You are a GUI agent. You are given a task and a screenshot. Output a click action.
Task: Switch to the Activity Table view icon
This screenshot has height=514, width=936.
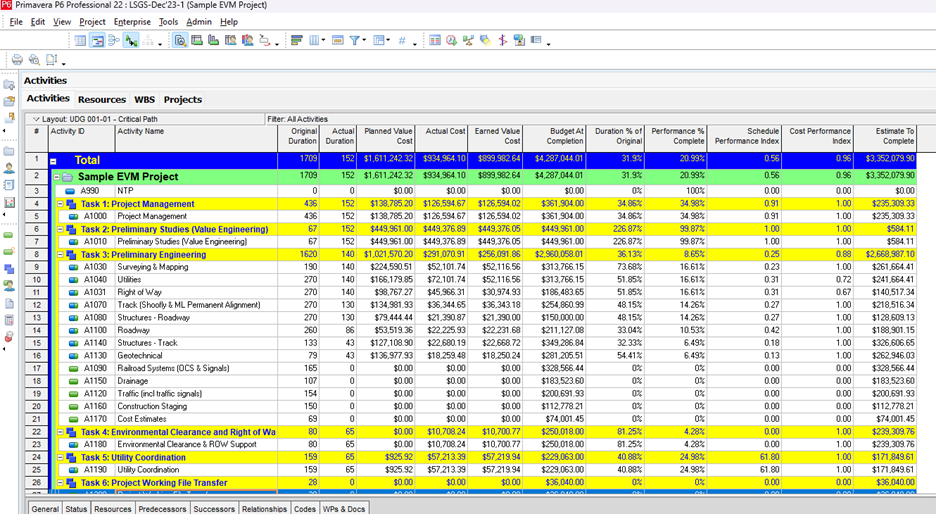pos(81,41)
